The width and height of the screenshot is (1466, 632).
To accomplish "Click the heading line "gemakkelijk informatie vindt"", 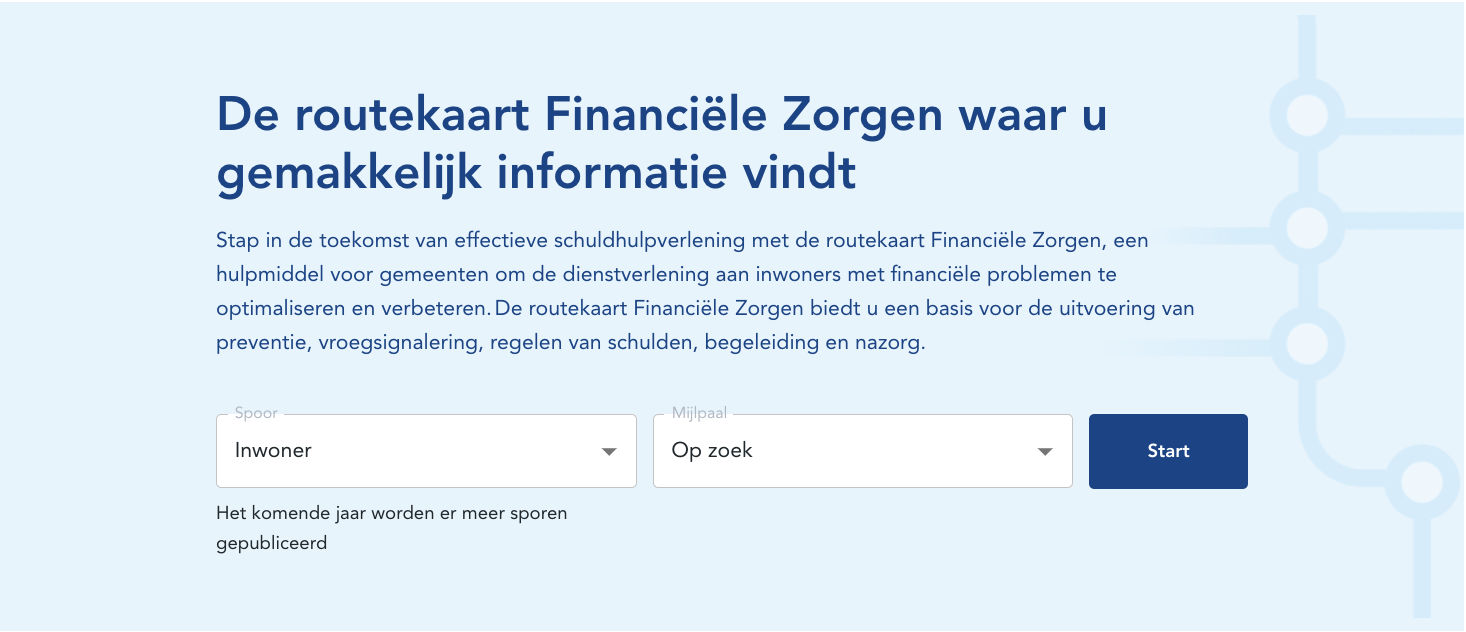I will tap(536, 173).
